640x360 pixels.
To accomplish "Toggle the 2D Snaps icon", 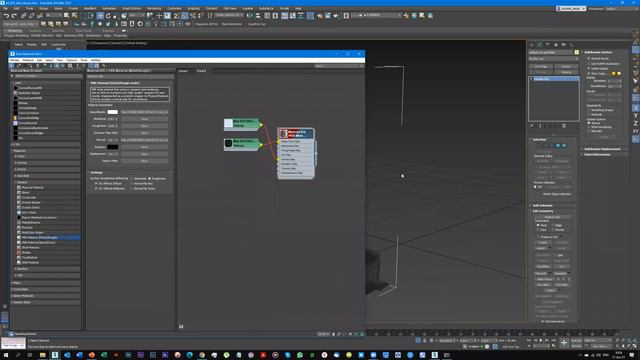I will (176, 16).
